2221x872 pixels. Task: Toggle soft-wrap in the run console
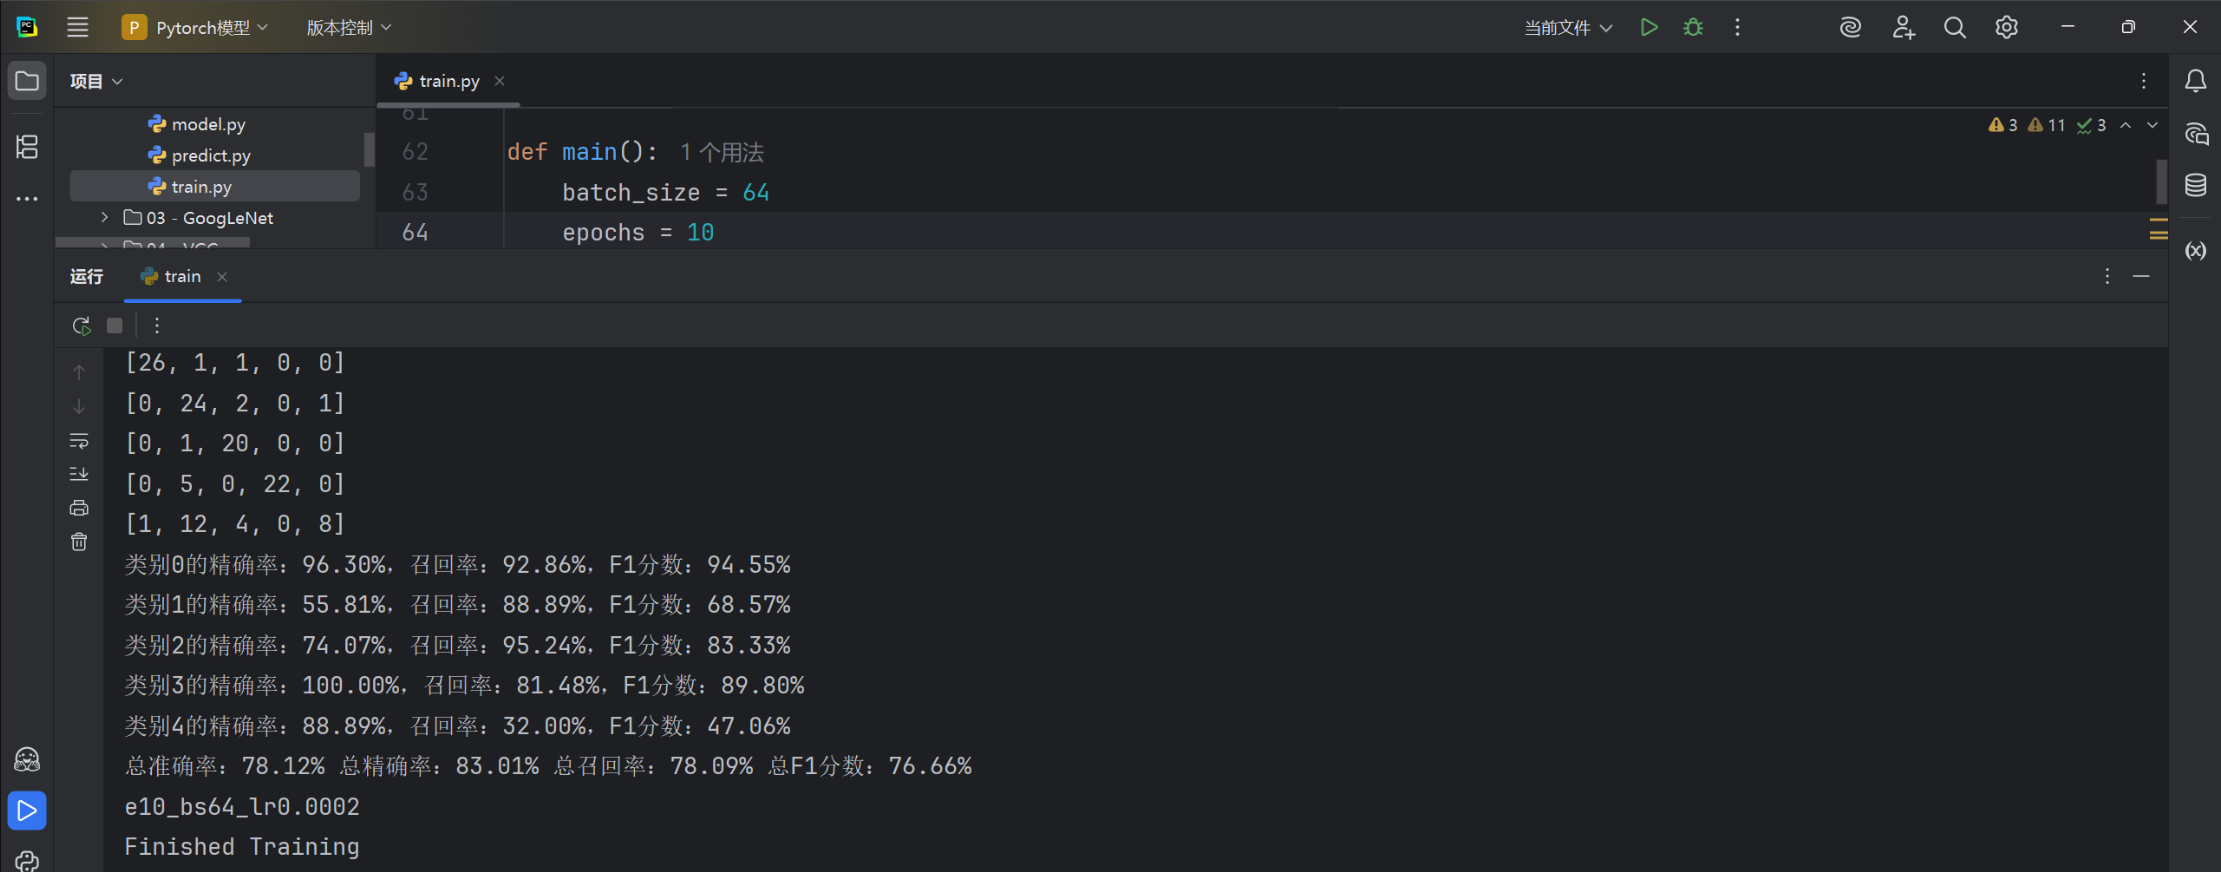point(79,441)
